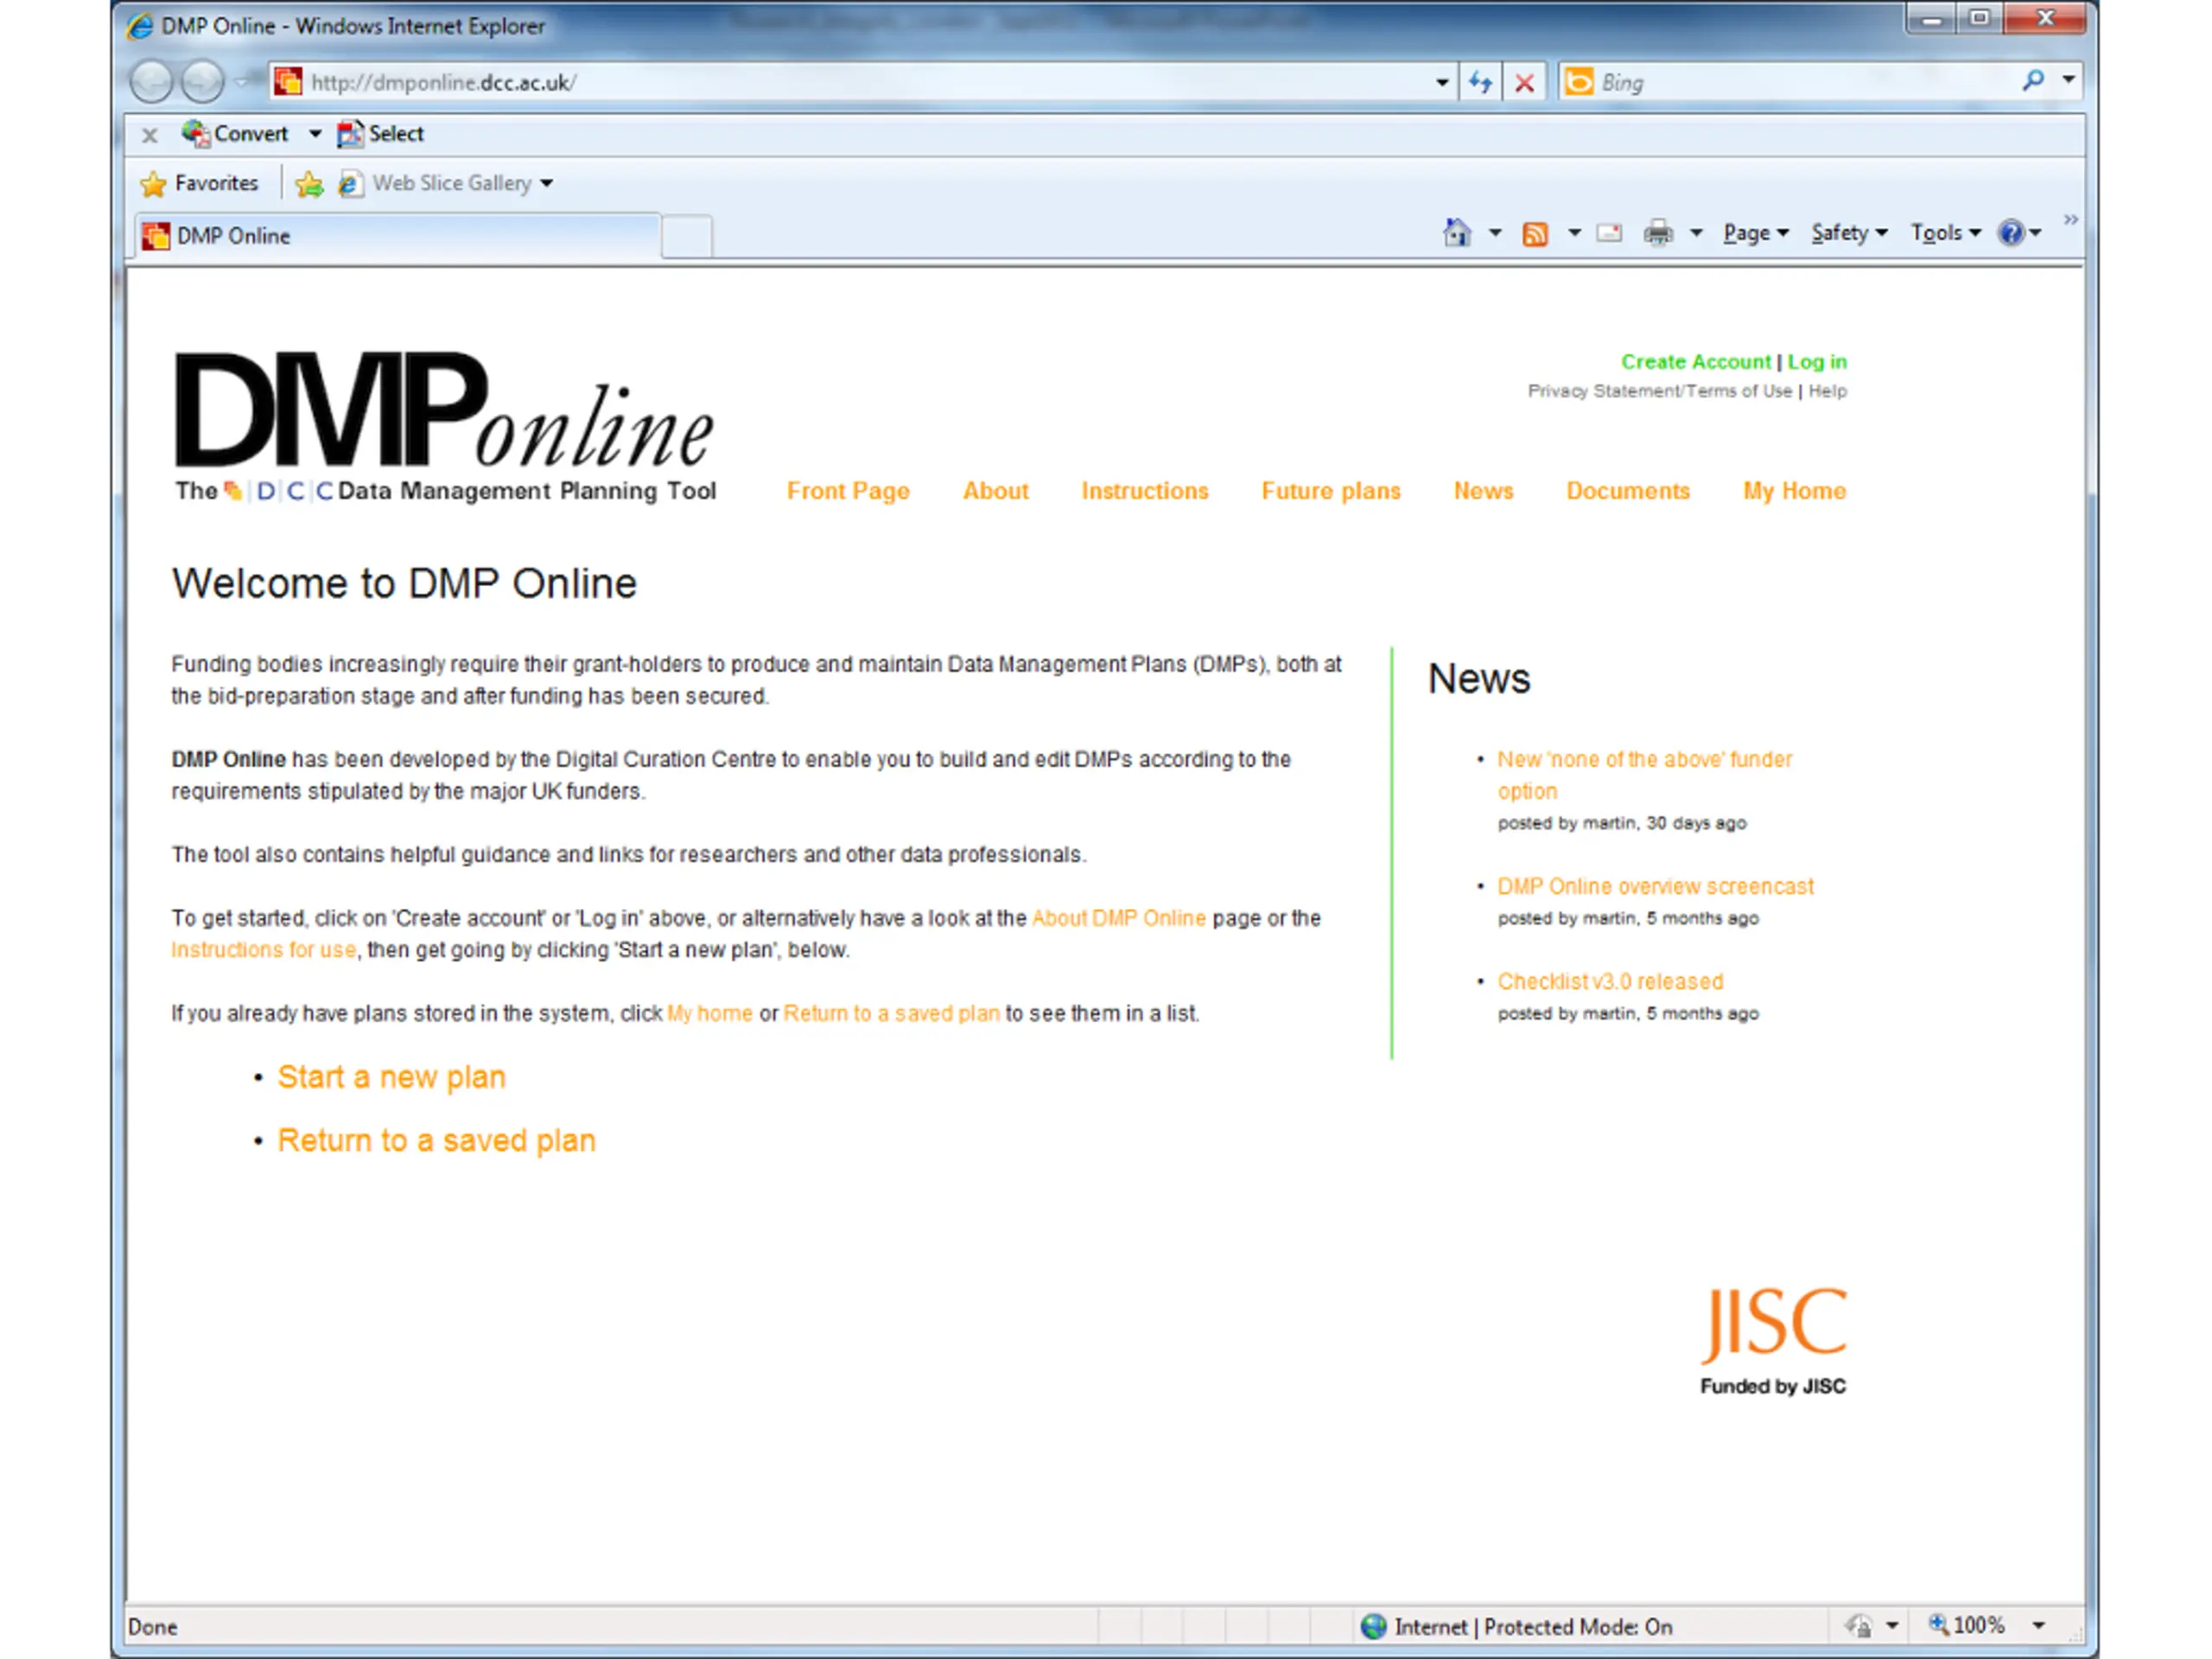Image resolution: width=2212 pixels, height=1659 pixels.
Task: Click the RSS Feeds orange icon
Action: (1535, 234)
